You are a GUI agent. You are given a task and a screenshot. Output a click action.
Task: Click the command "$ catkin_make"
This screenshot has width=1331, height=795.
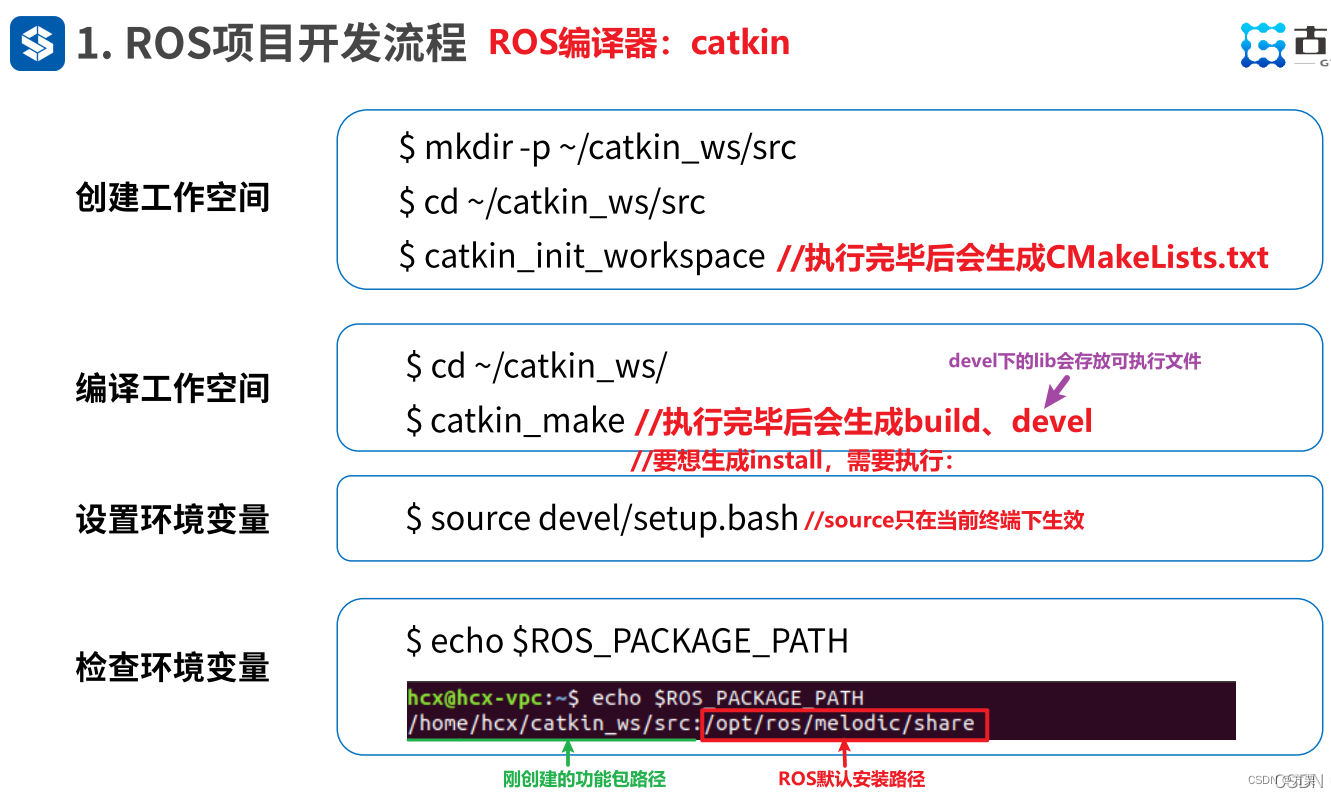(x=516, y=420)
